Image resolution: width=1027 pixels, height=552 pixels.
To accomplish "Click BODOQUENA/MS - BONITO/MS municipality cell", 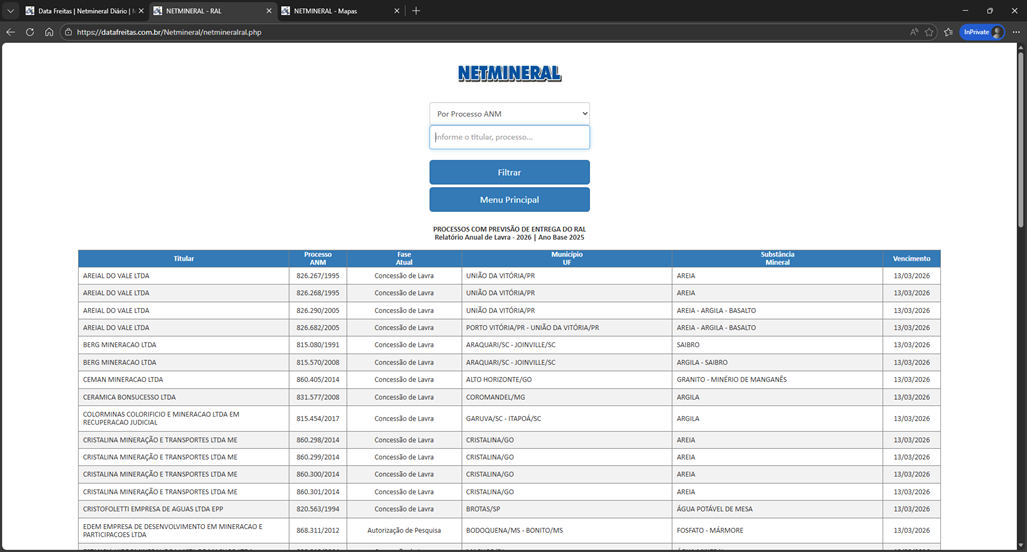I will coord(567,530).
